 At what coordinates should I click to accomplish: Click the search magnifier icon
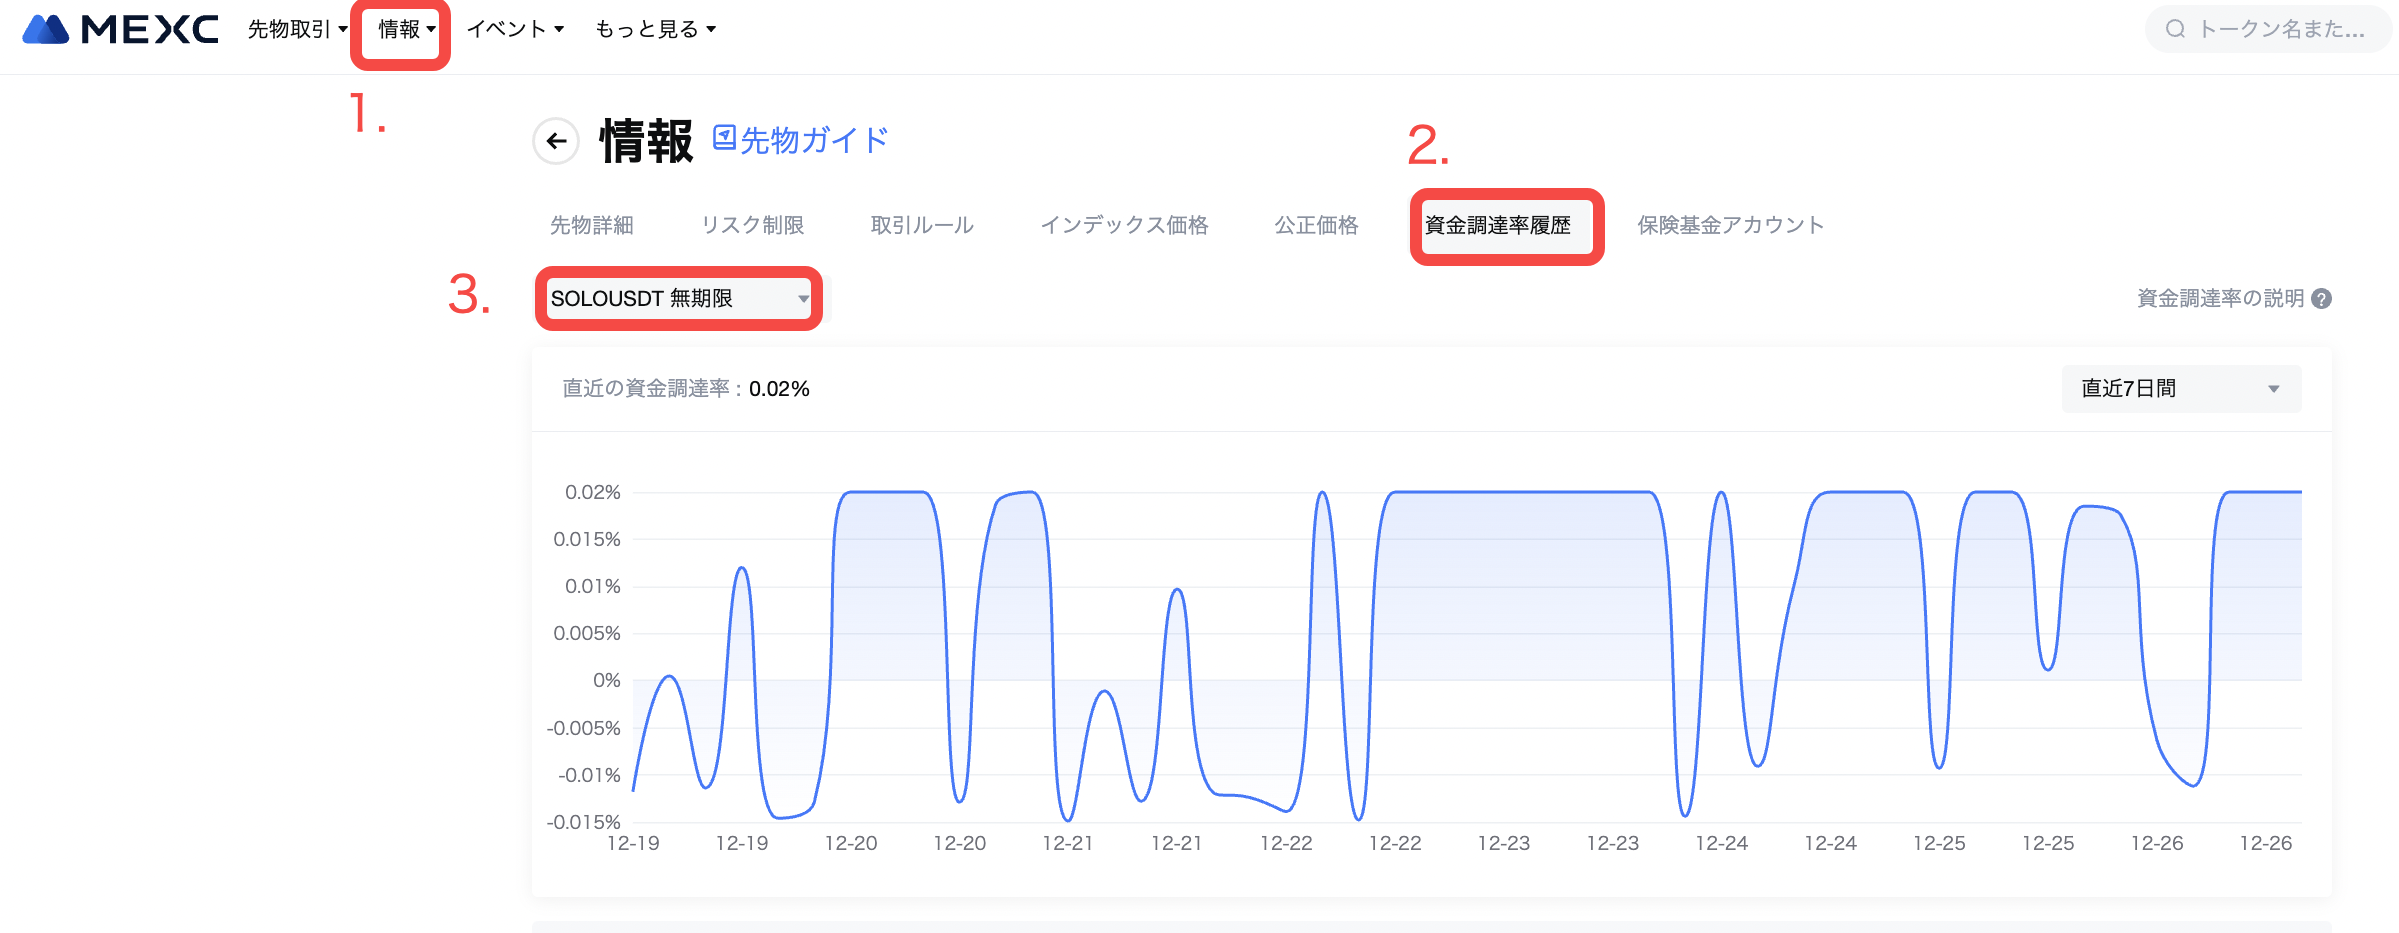(2175, 29)
